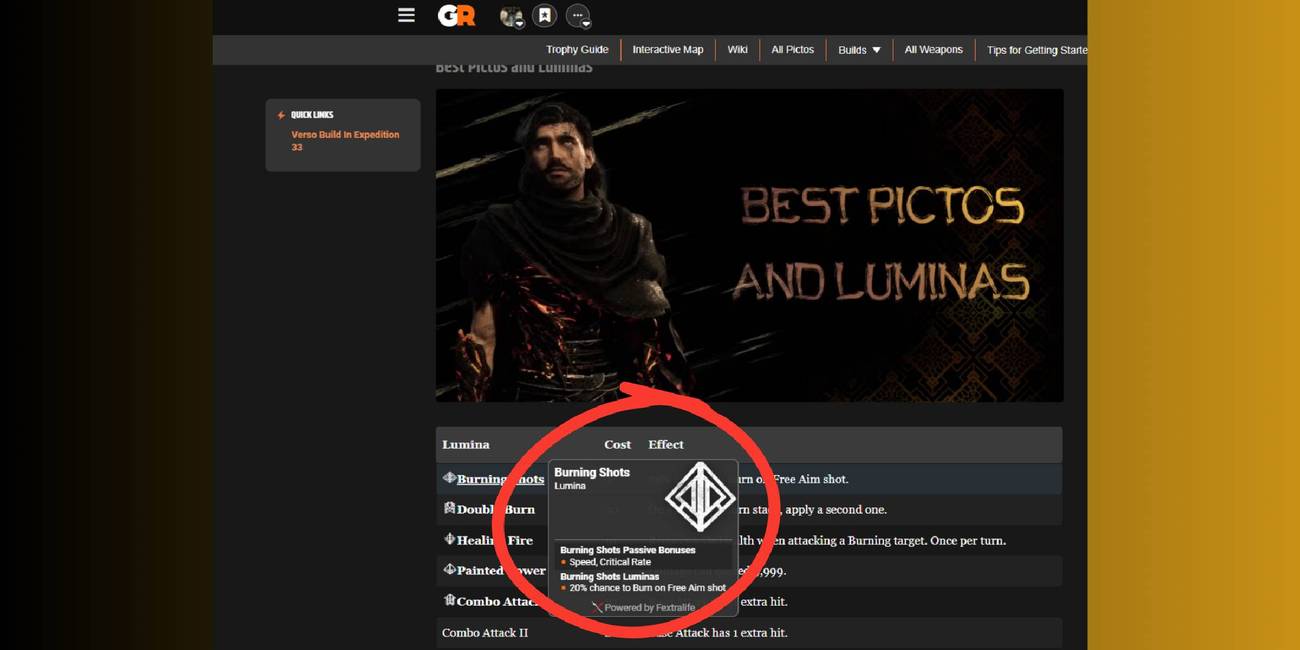The image size is (1300, 650).
Task: Open the hamburger navigation menu
Action: coord(406,15)
